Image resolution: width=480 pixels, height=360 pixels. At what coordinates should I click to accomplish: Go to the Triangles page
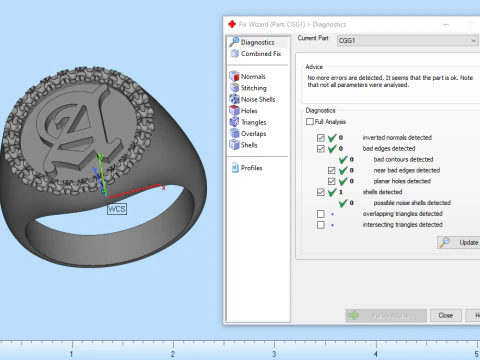254,122
